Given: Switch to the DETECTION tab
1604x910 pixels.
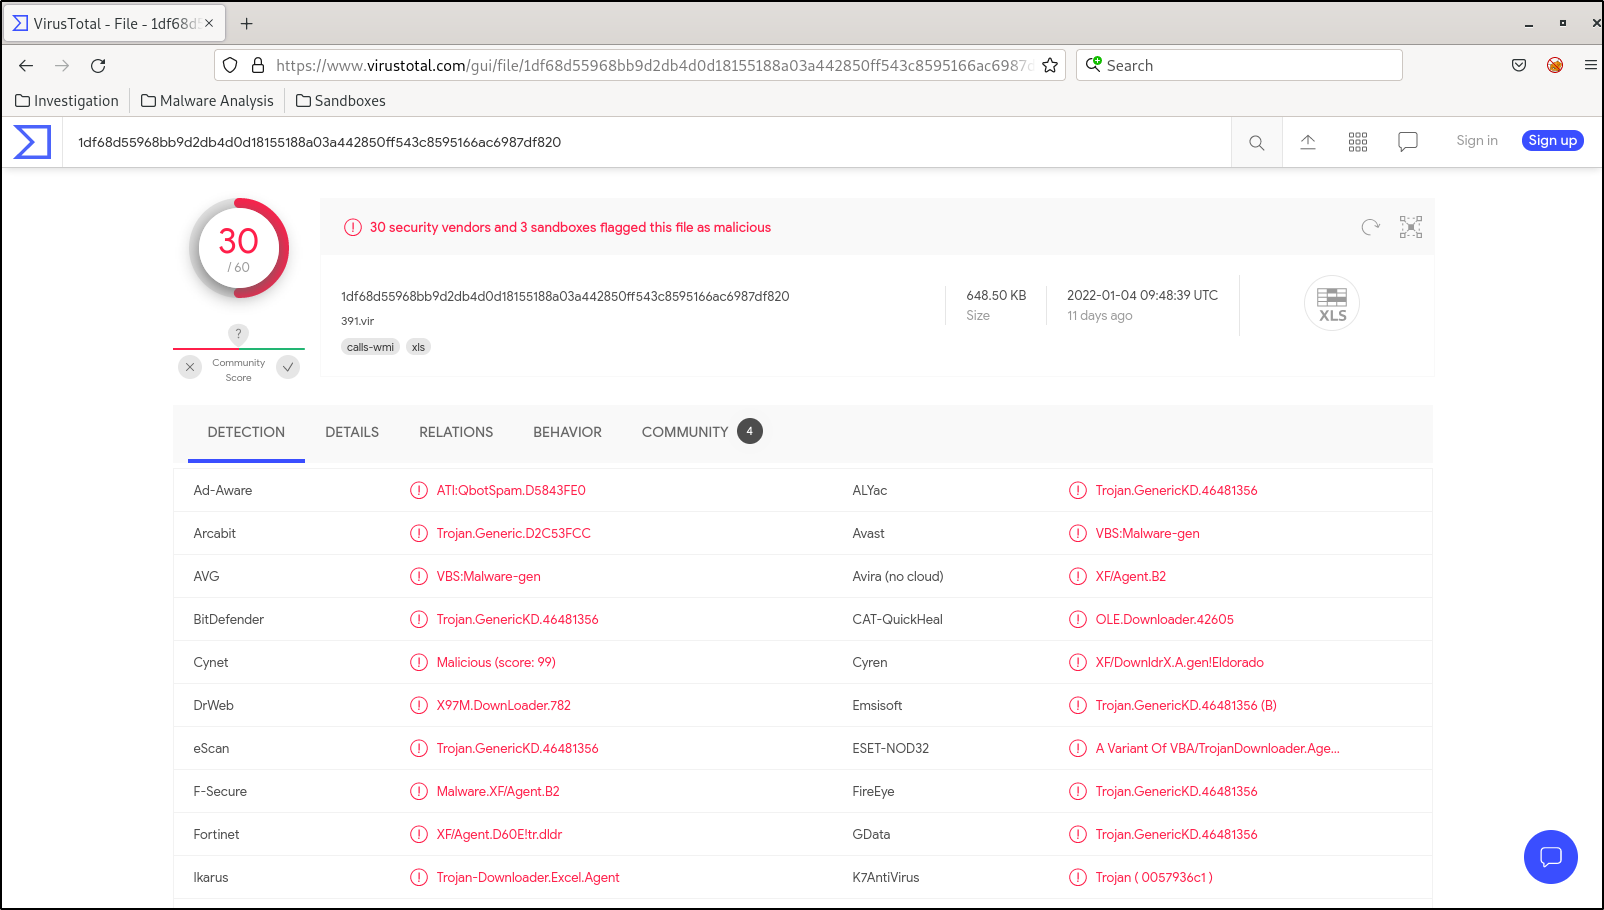Looking at the screenshot, I should coord(246,432).
